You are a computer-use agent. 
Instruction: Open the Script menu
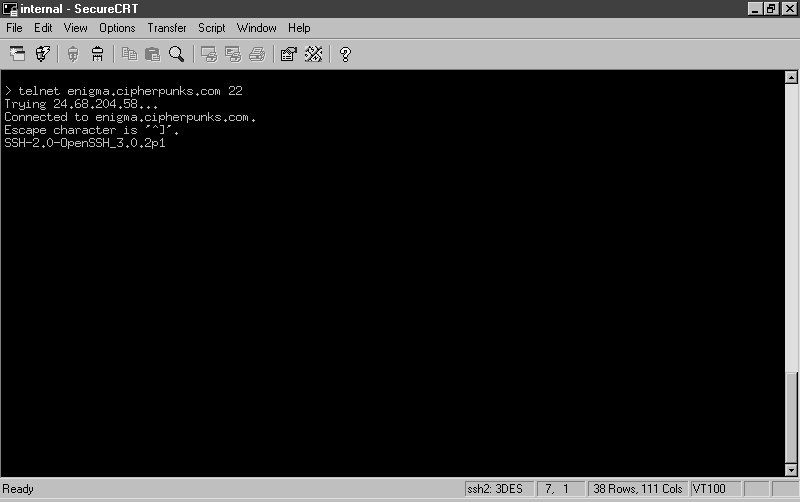212,28
